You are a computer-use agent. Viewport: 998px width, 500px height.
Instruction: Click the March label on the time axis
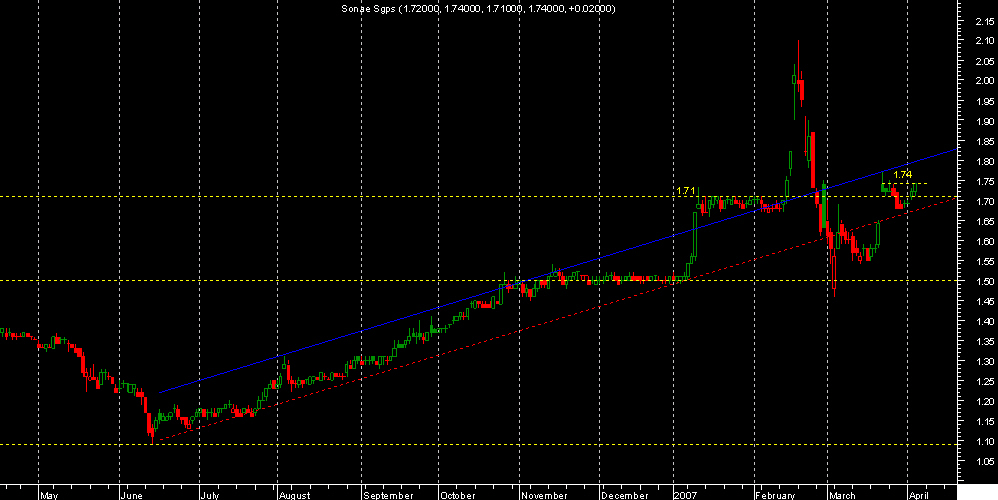(x=843, y=496)
